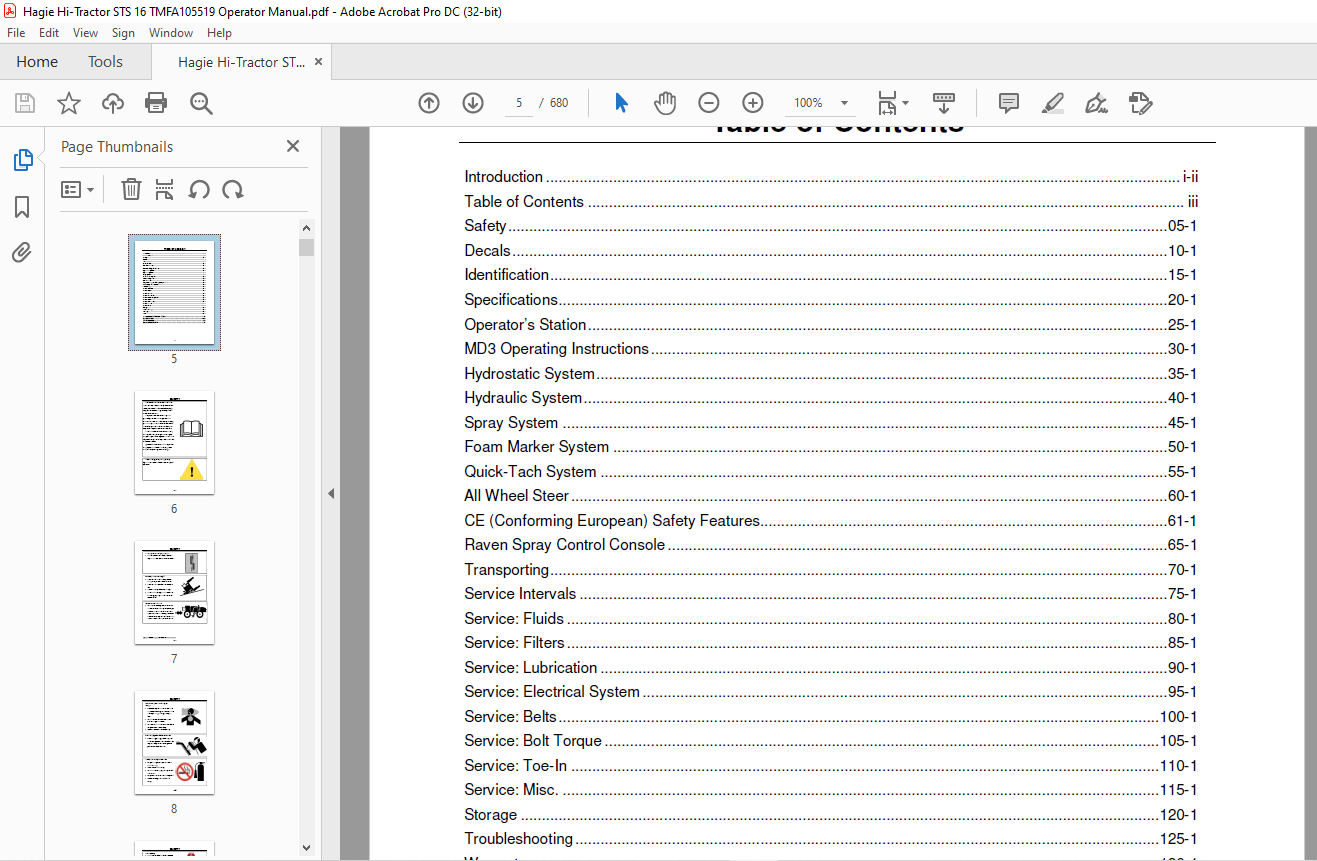Image resolution: width=1317 pixels, height=861 pixels.
Task: Delete selected page thumbnail
Action: pyautogui.click(x=131, y=189)
